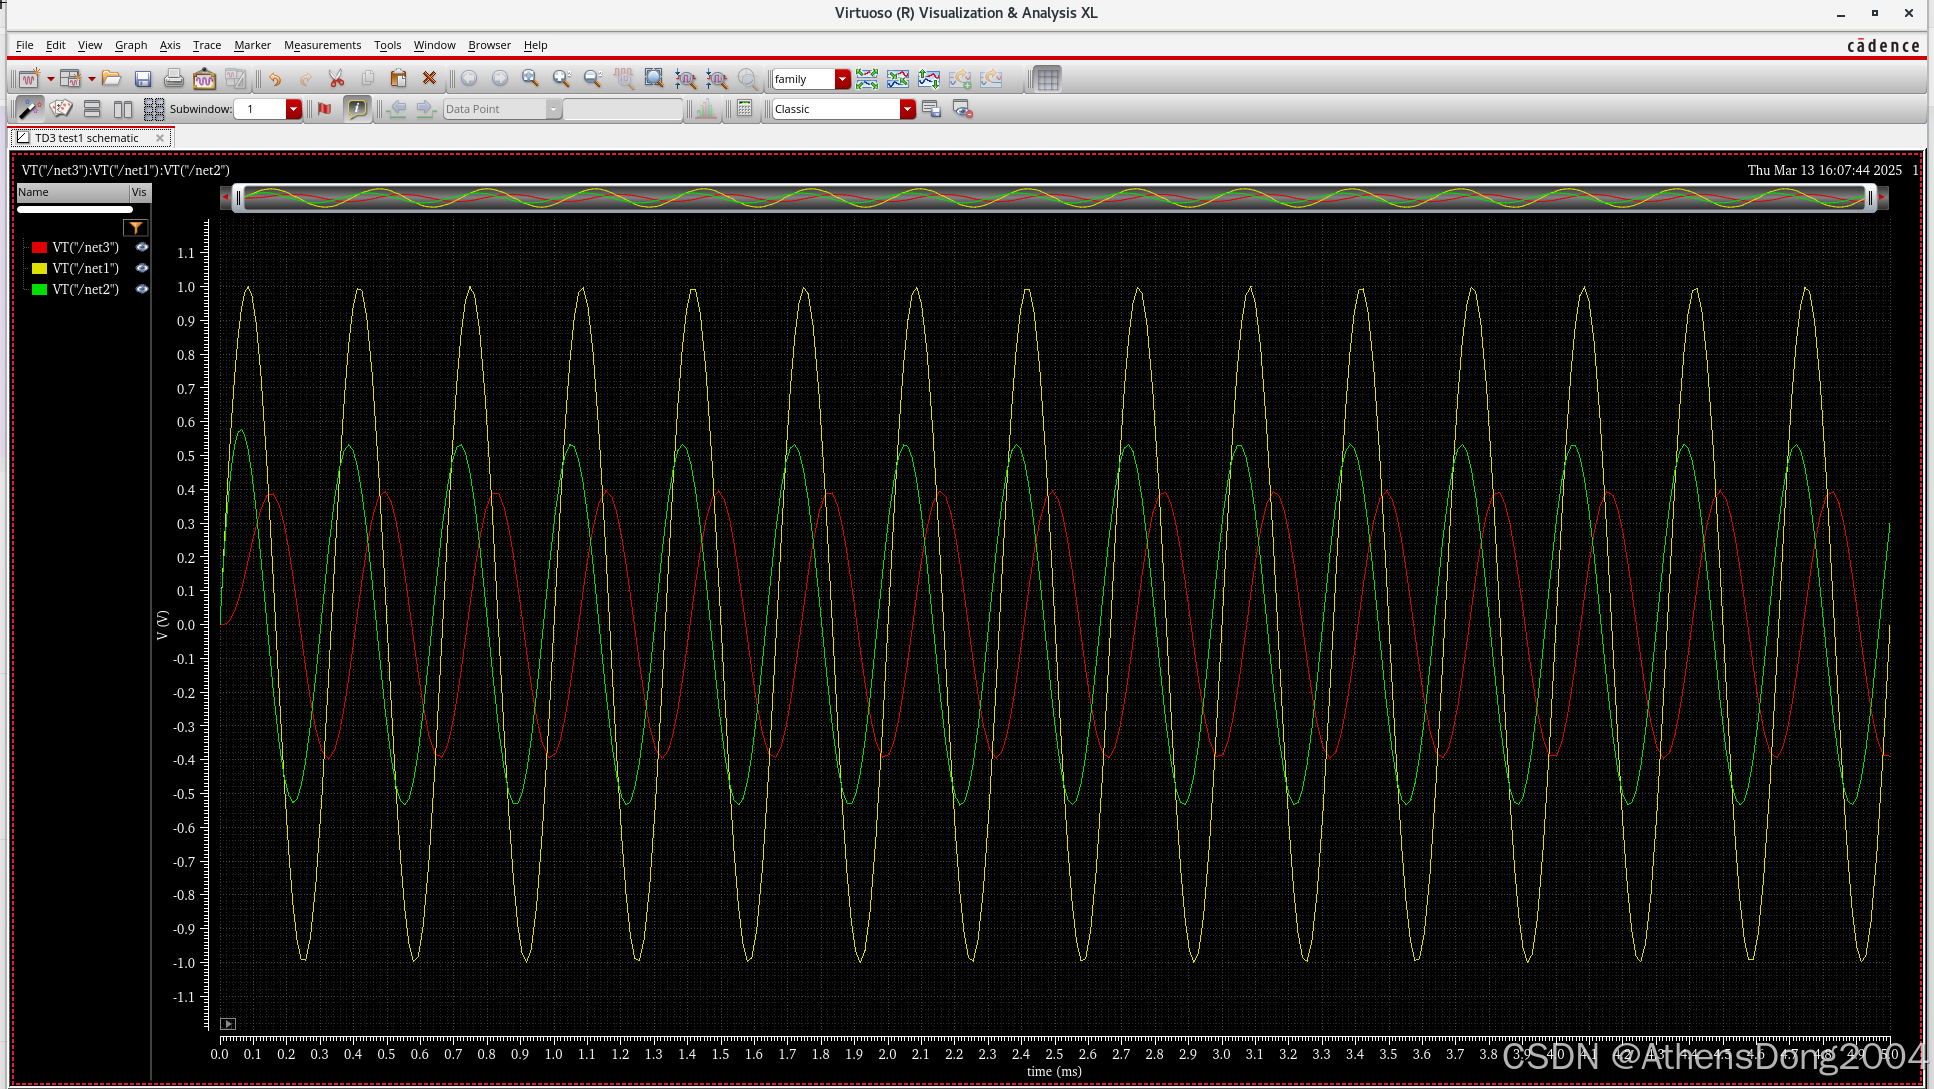Image resolution: width=1934 pixels, height=1089 pixels.
Task: Toggle visibility of VT("/net1") trace
Action: (142, 268)
